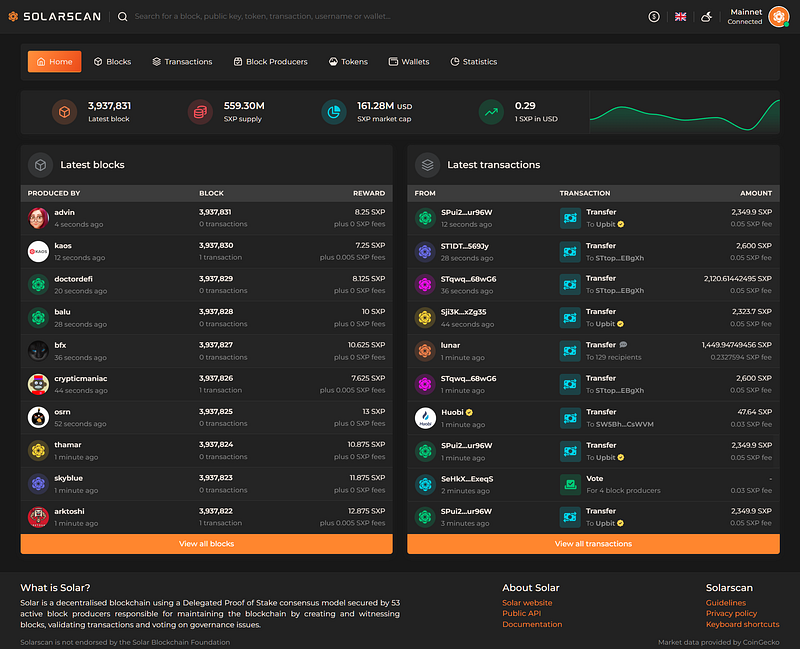The height and width of the screenshot is (649, 800).
Task: Open sender ST1DT...569Jy wallet
Action: pyautogui.click(x=465, y=246)
